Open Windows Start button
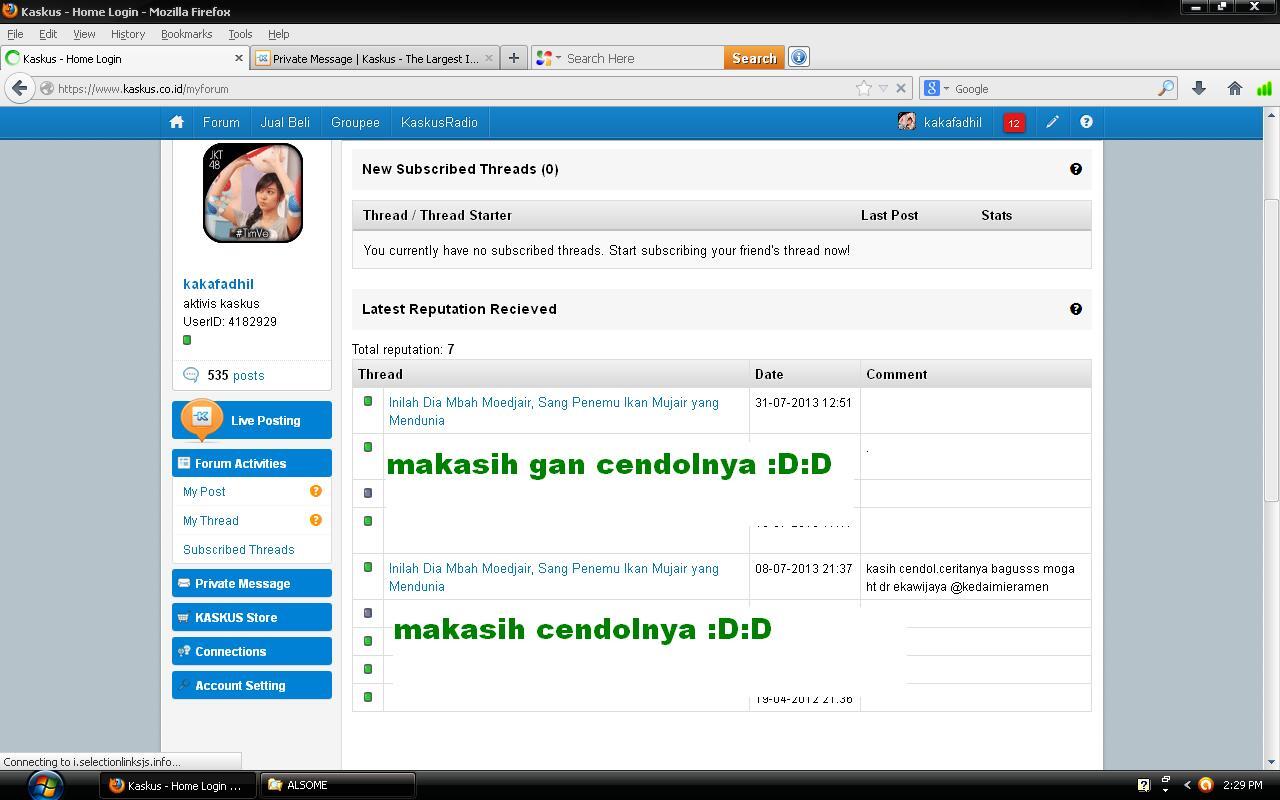Screen dimensions: 1280x800 click(x=45, y=785)
